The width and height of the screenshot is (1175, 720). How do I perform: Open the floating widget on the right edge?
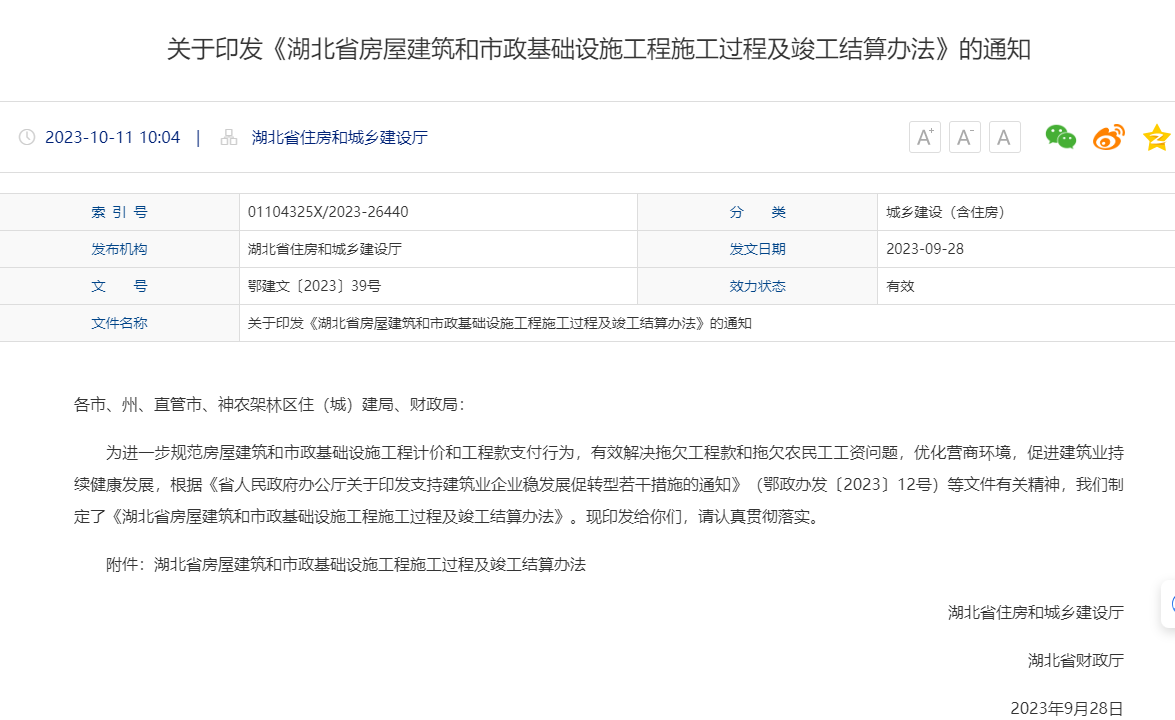(1168, 604)
